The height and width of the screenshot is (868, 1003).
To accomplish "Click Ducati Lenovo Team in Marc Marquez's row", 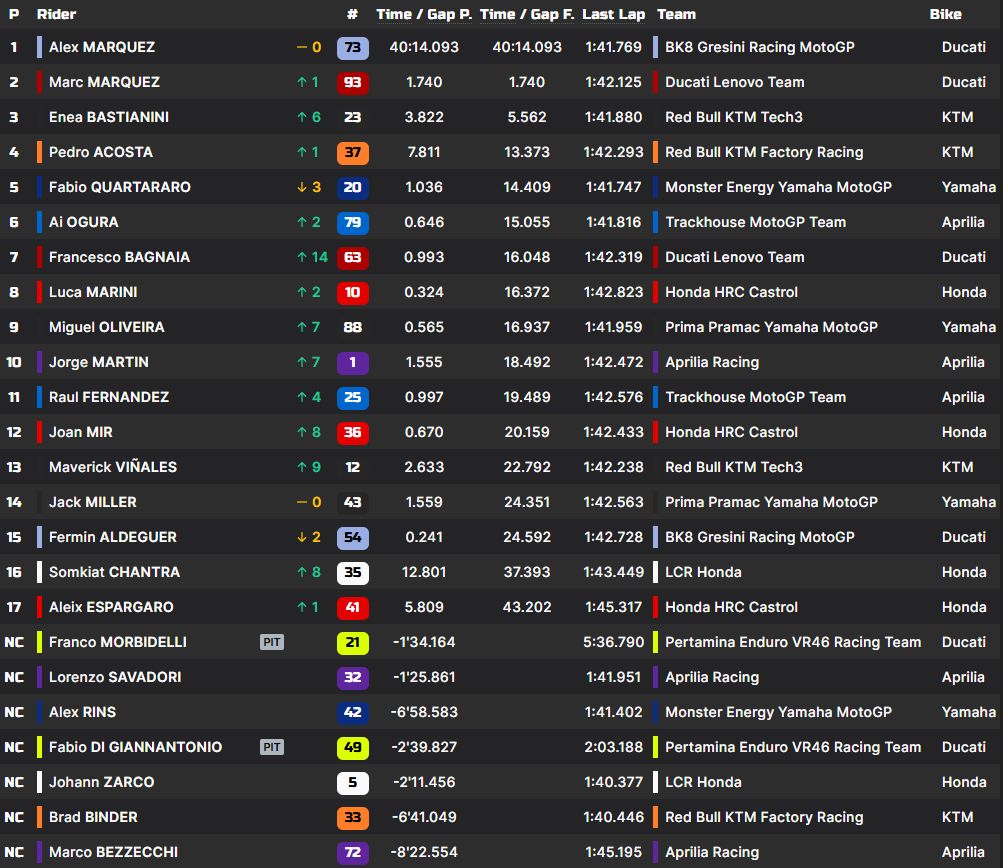I will tap(735, 83).
